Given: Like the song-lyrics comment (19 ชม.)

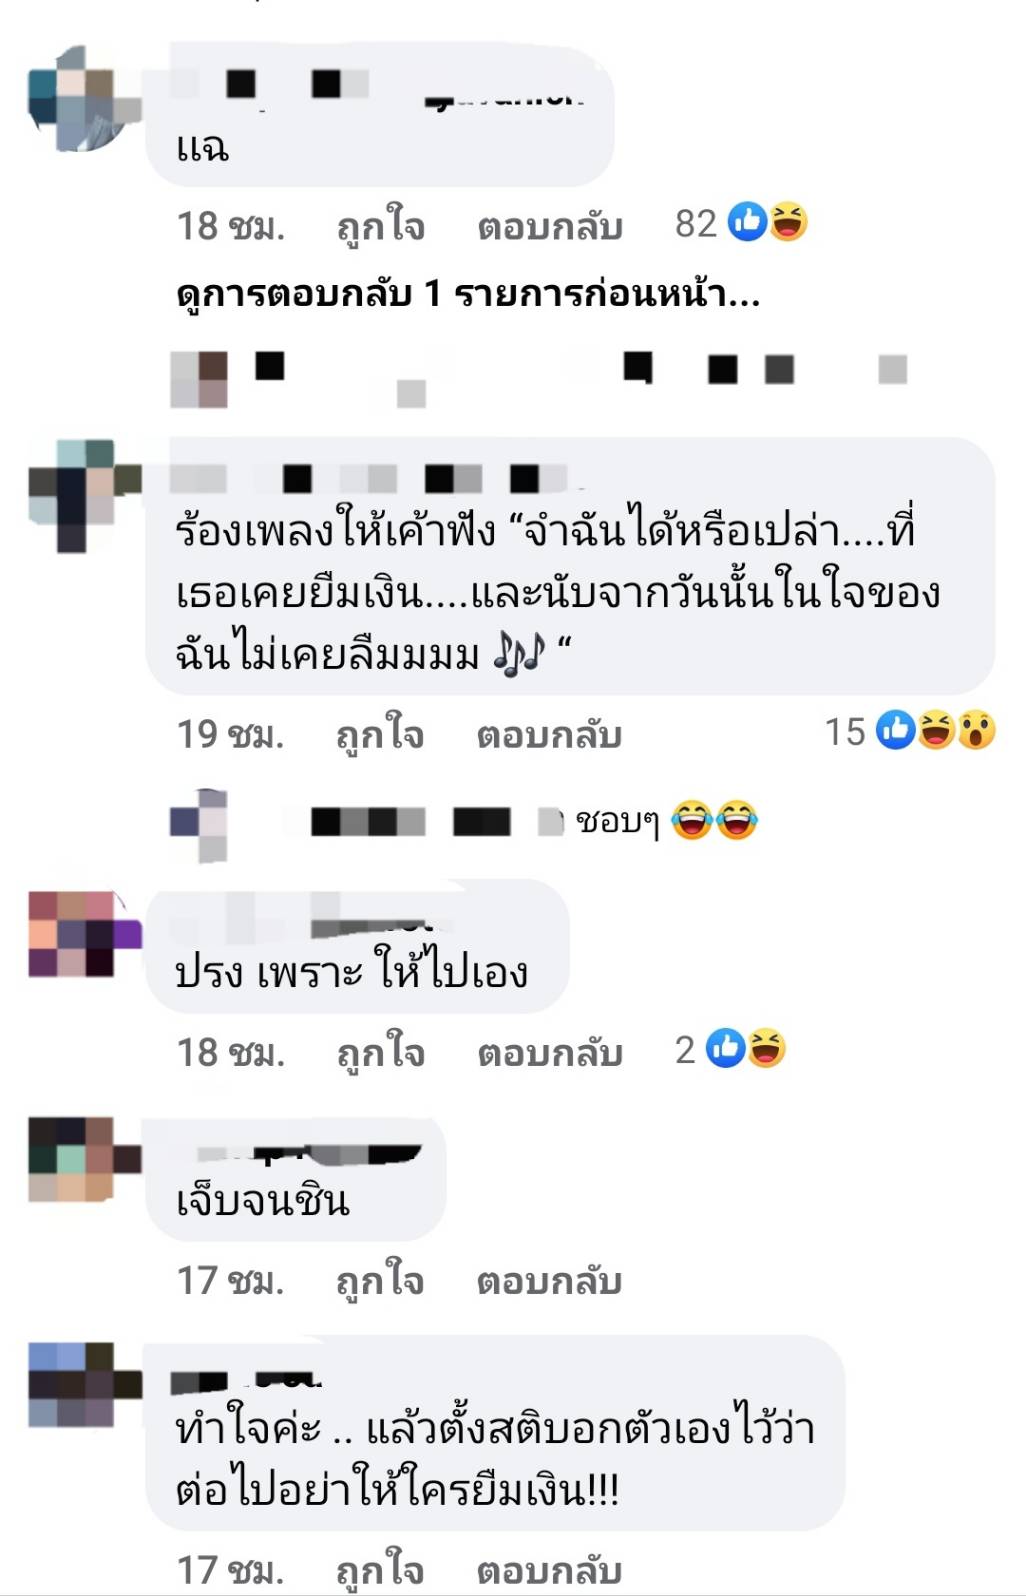Looking at the screenshot, I should [380, 734].
